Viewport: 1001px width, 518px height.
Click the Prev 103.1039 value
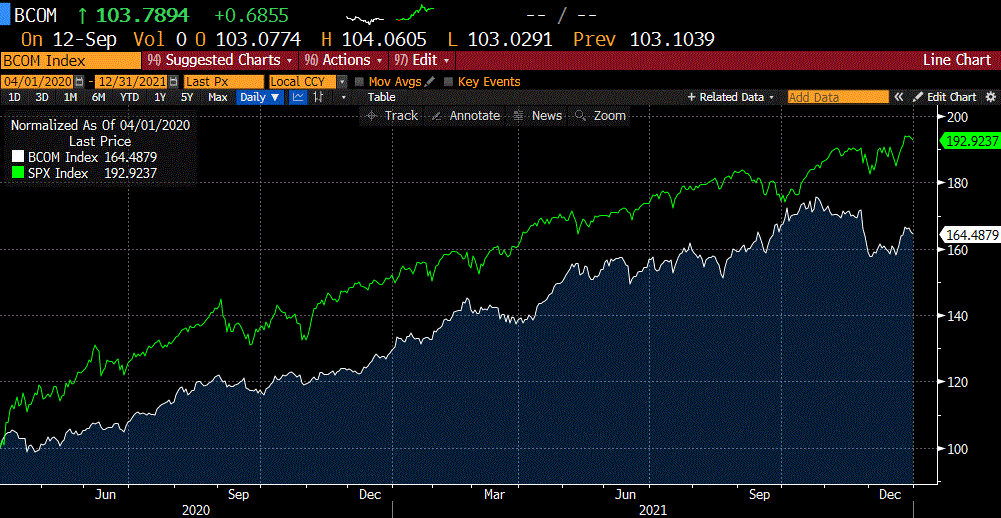[672, 40]
